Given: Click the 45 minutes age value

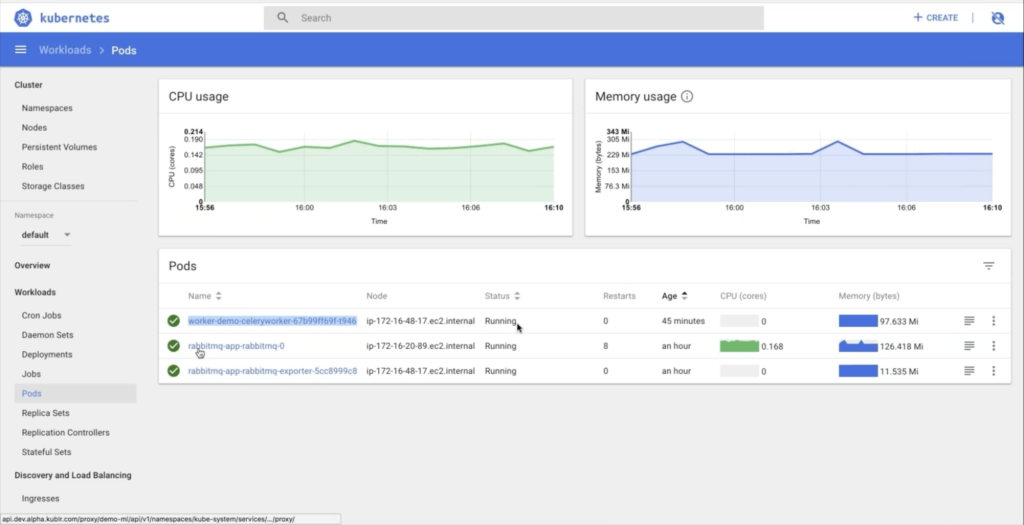Looking at the screenshot, I should coord(683,321).
